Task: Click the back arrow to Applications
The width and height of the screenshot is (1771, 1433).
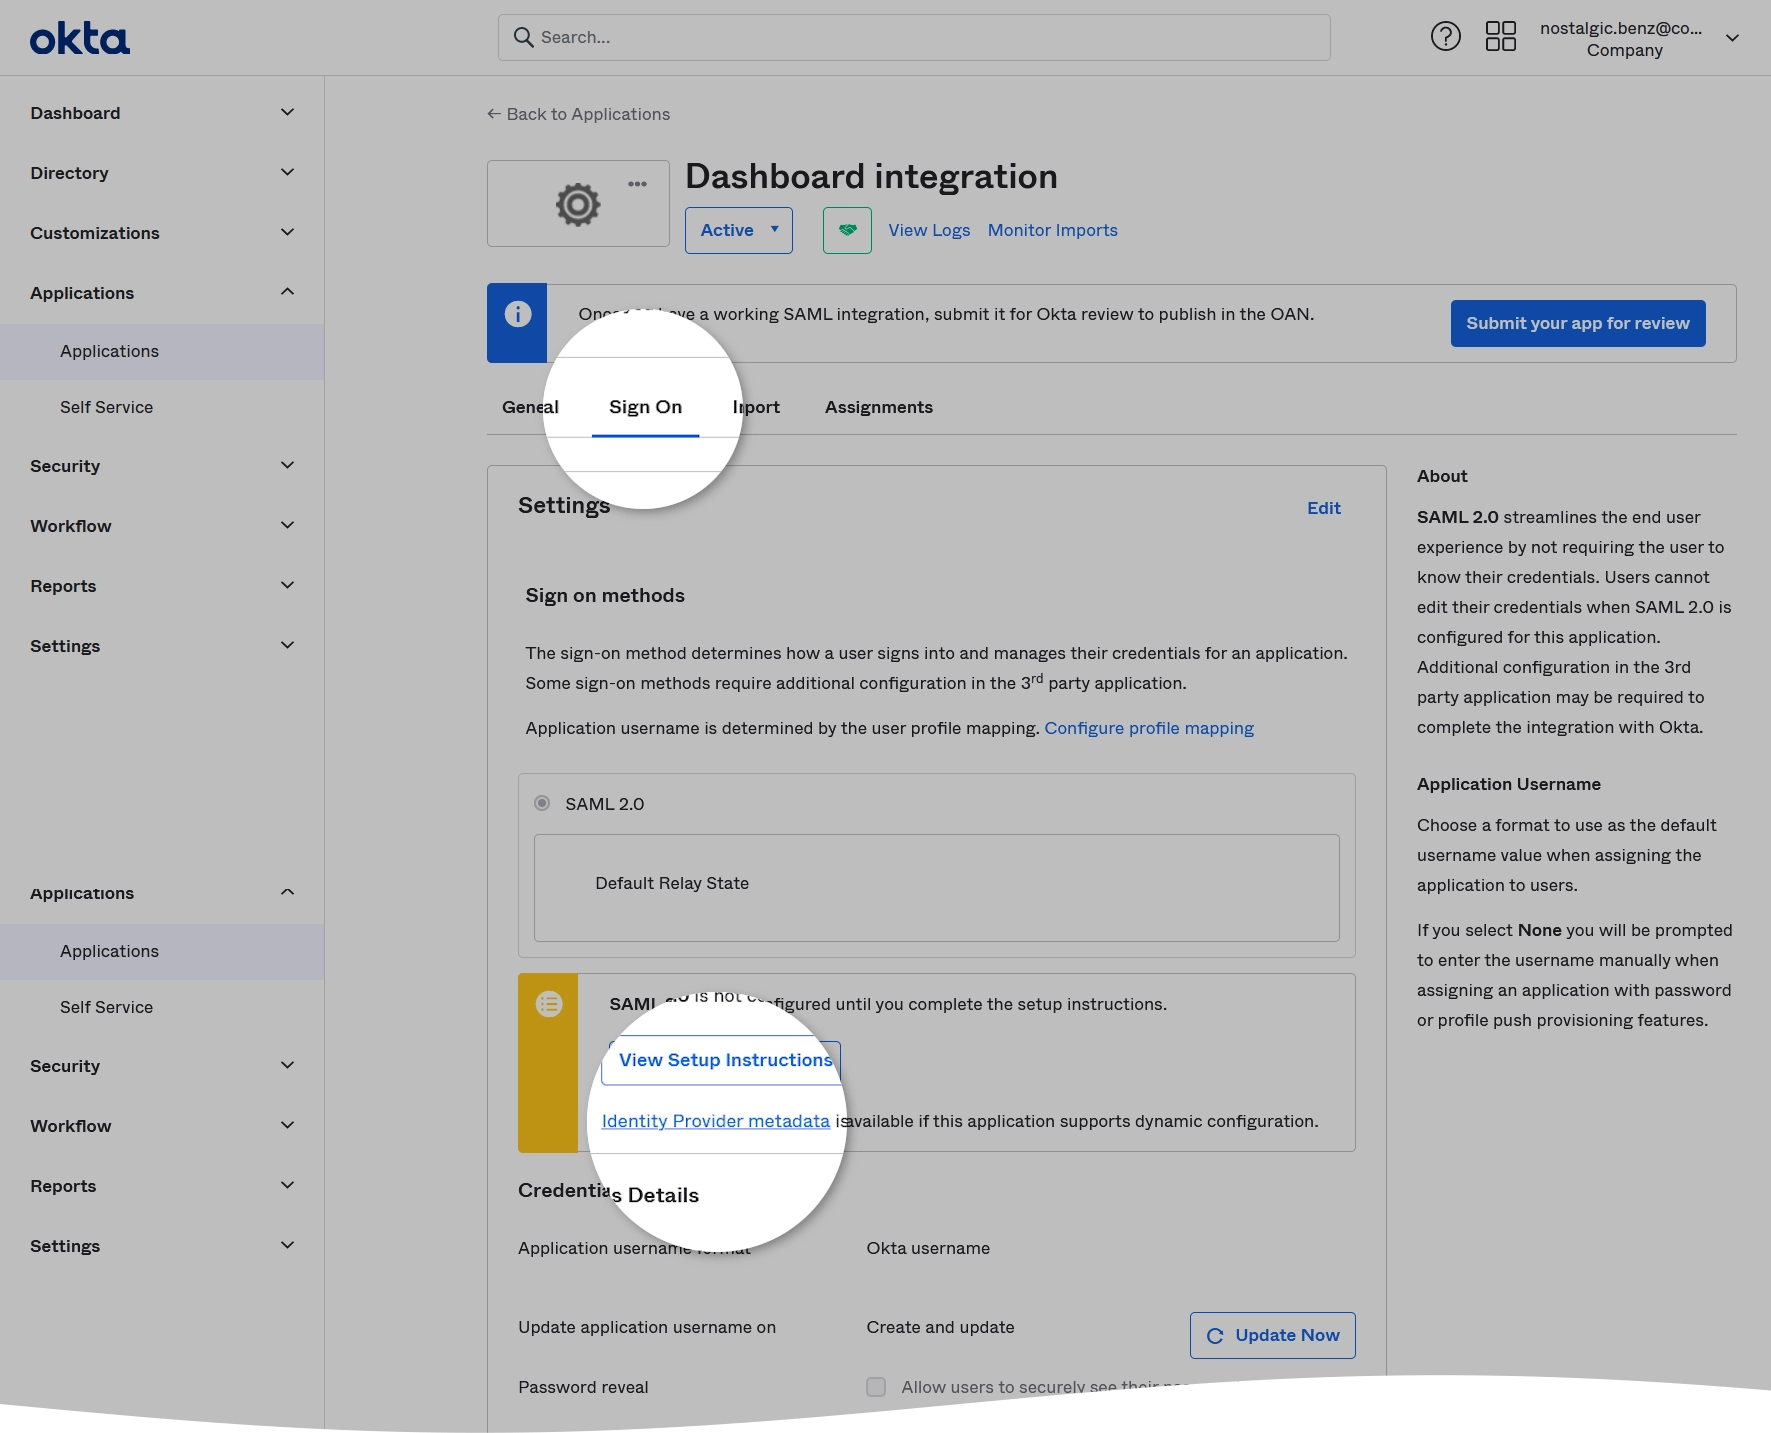Action: coord(494,114)
